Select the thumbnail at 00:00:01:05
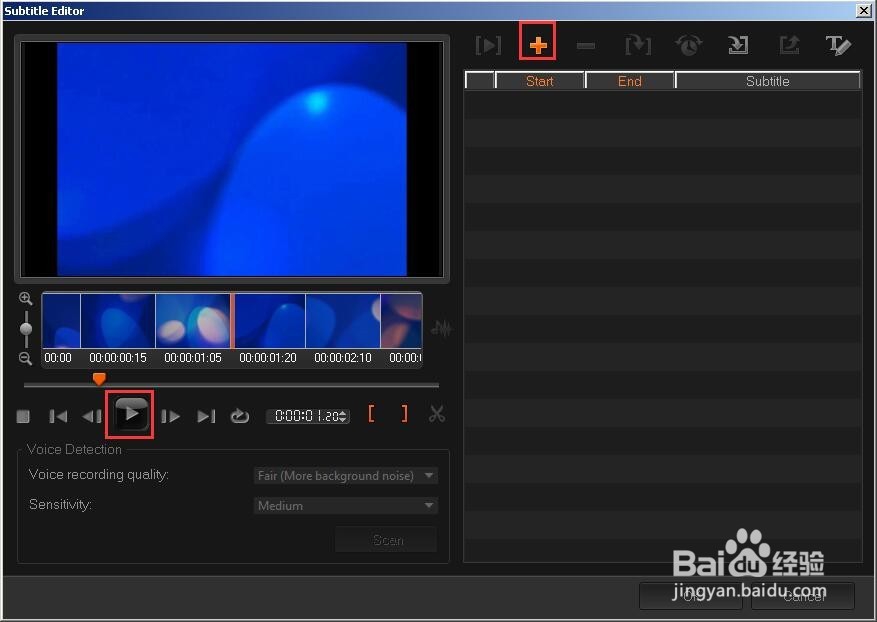The height and width of the screenshot is (622, 877). tap(193, 321)
